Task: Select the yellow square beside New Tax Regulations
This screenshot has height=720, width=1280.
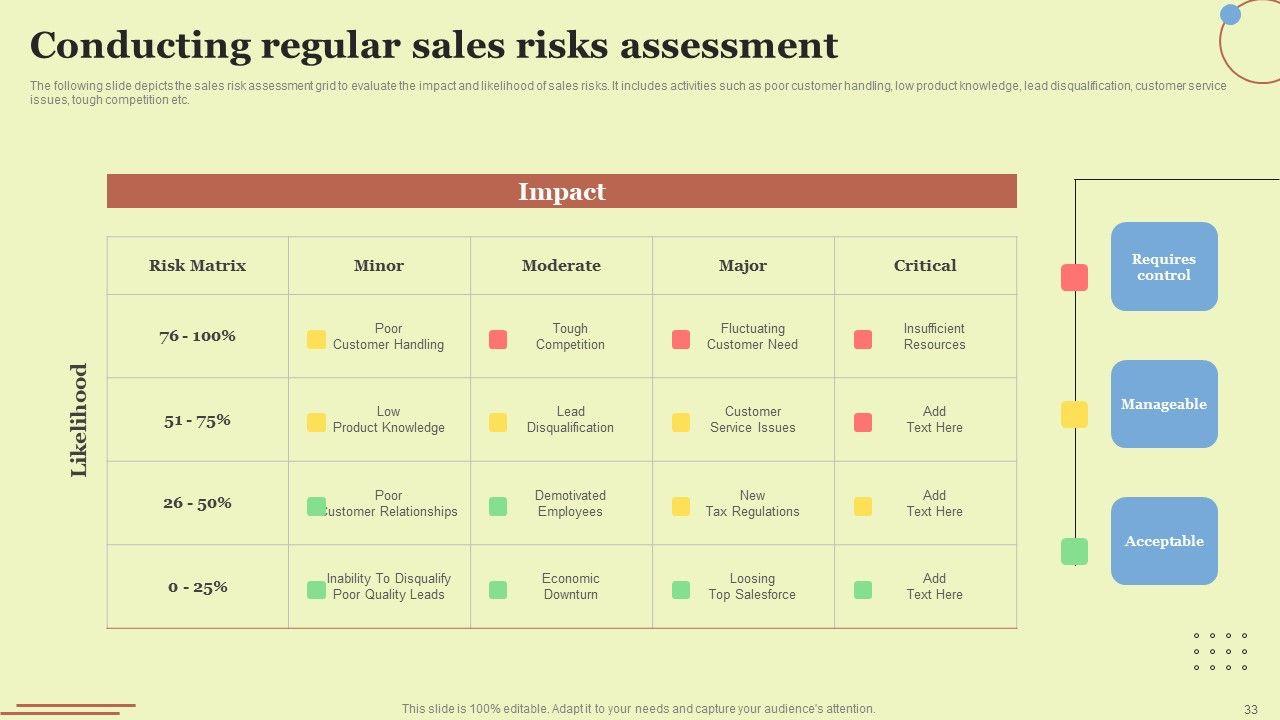Action: (x=681, y=506)
